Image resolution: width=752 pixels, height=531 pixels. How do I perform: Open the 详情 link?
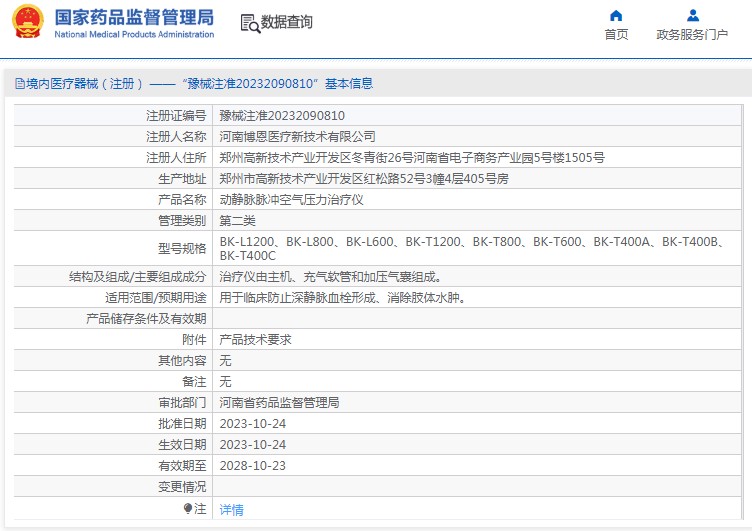click(x=231, y=509)
